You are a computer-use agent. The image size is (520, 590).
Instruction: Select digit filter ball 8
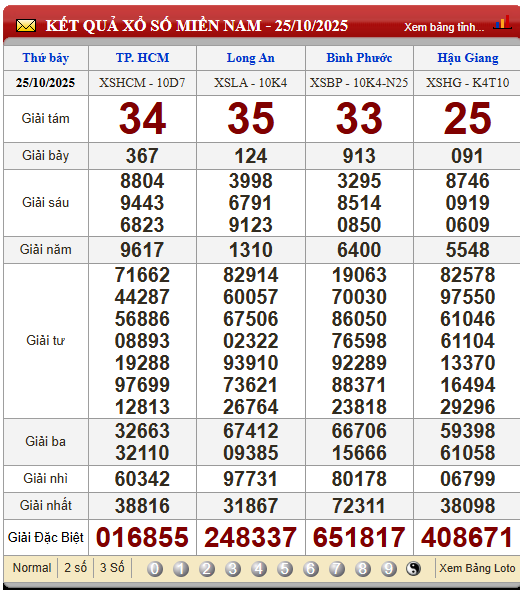pos(363,569)
